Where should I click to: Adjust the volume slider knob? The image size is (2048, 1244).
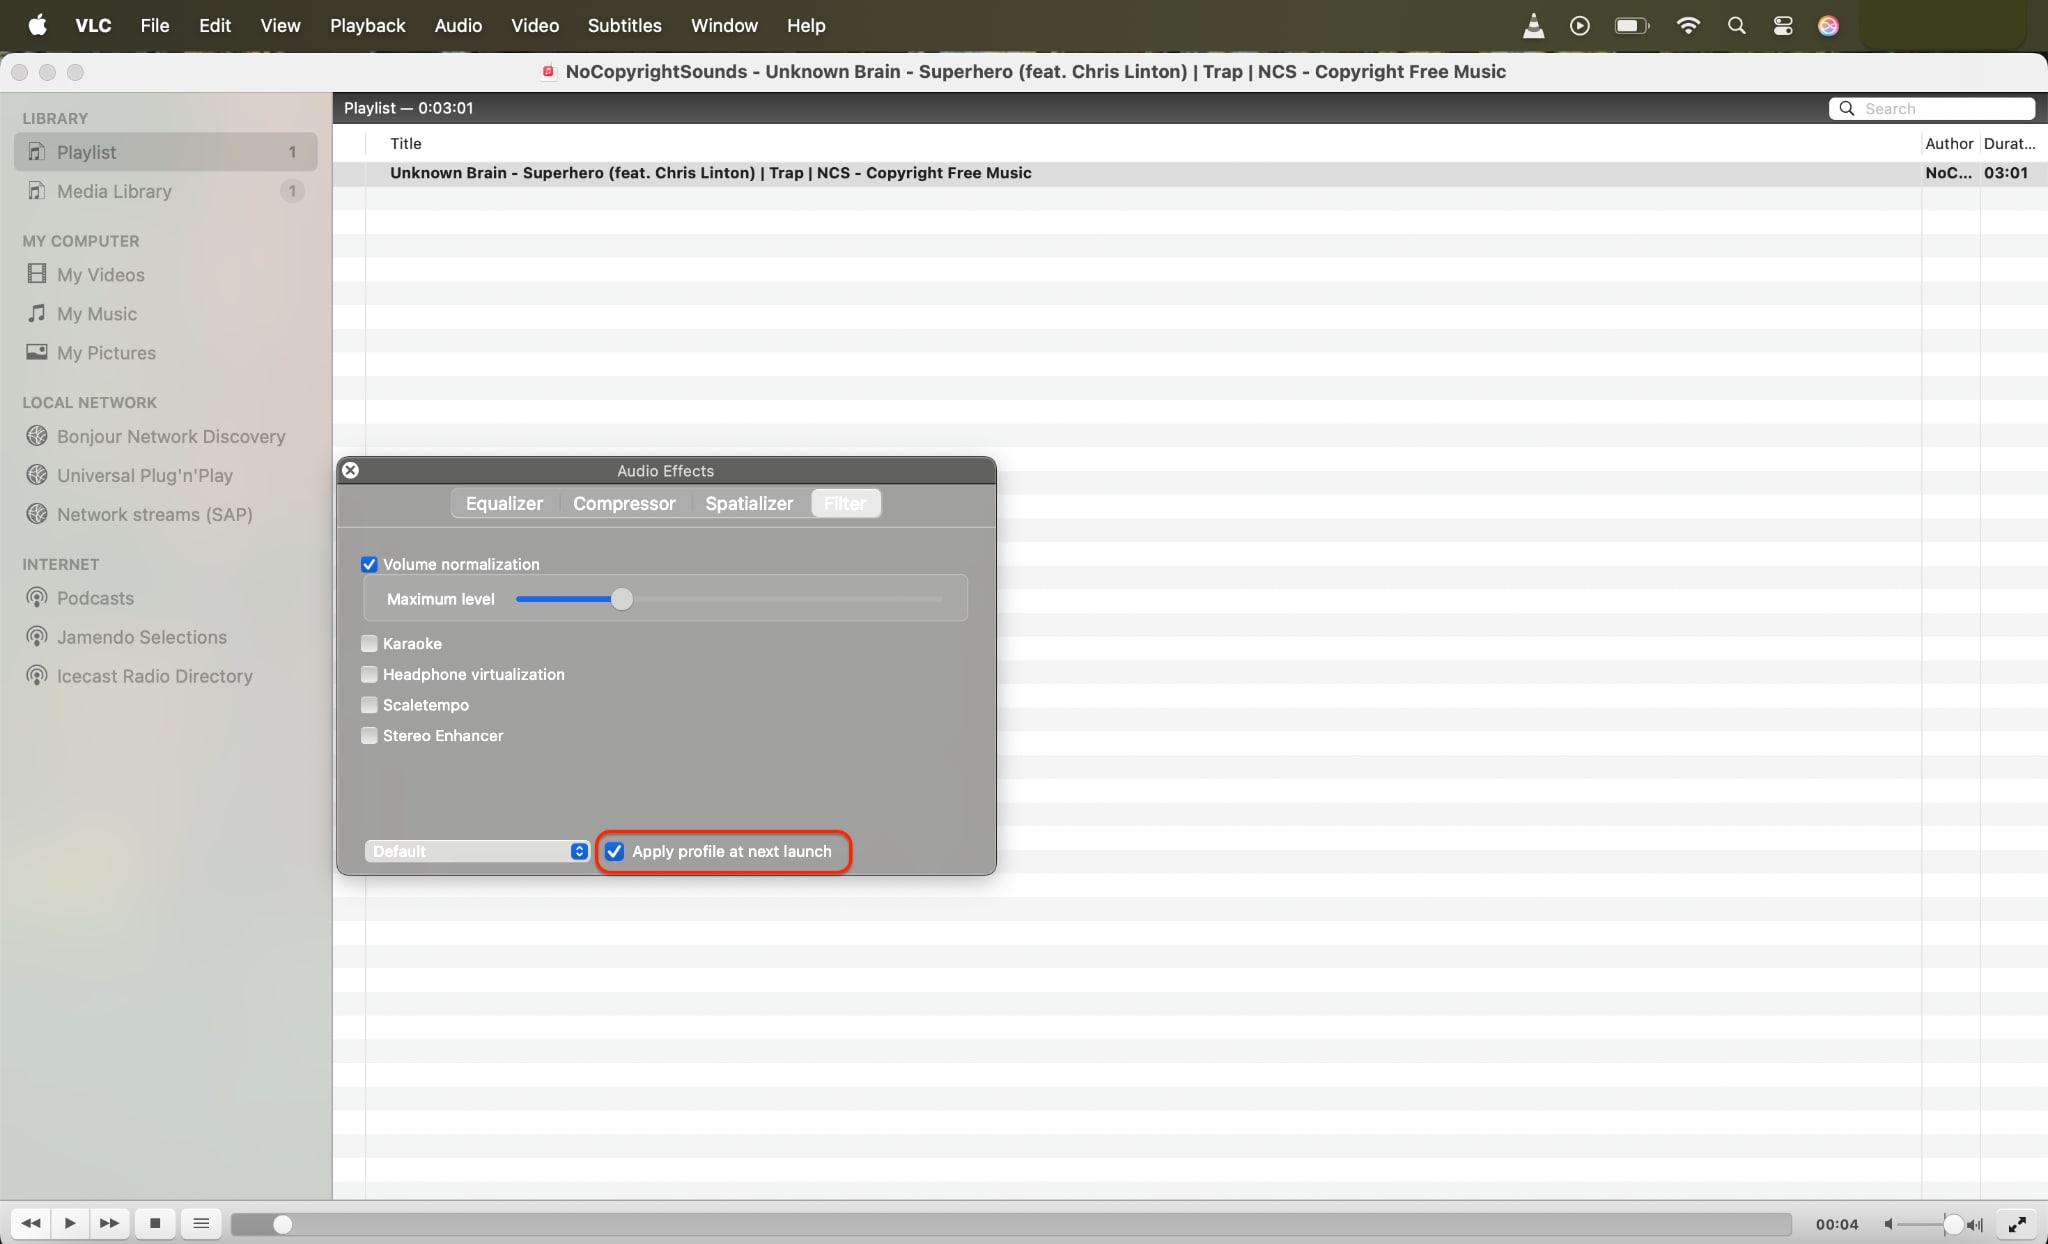click(x=1953, y=1224)
